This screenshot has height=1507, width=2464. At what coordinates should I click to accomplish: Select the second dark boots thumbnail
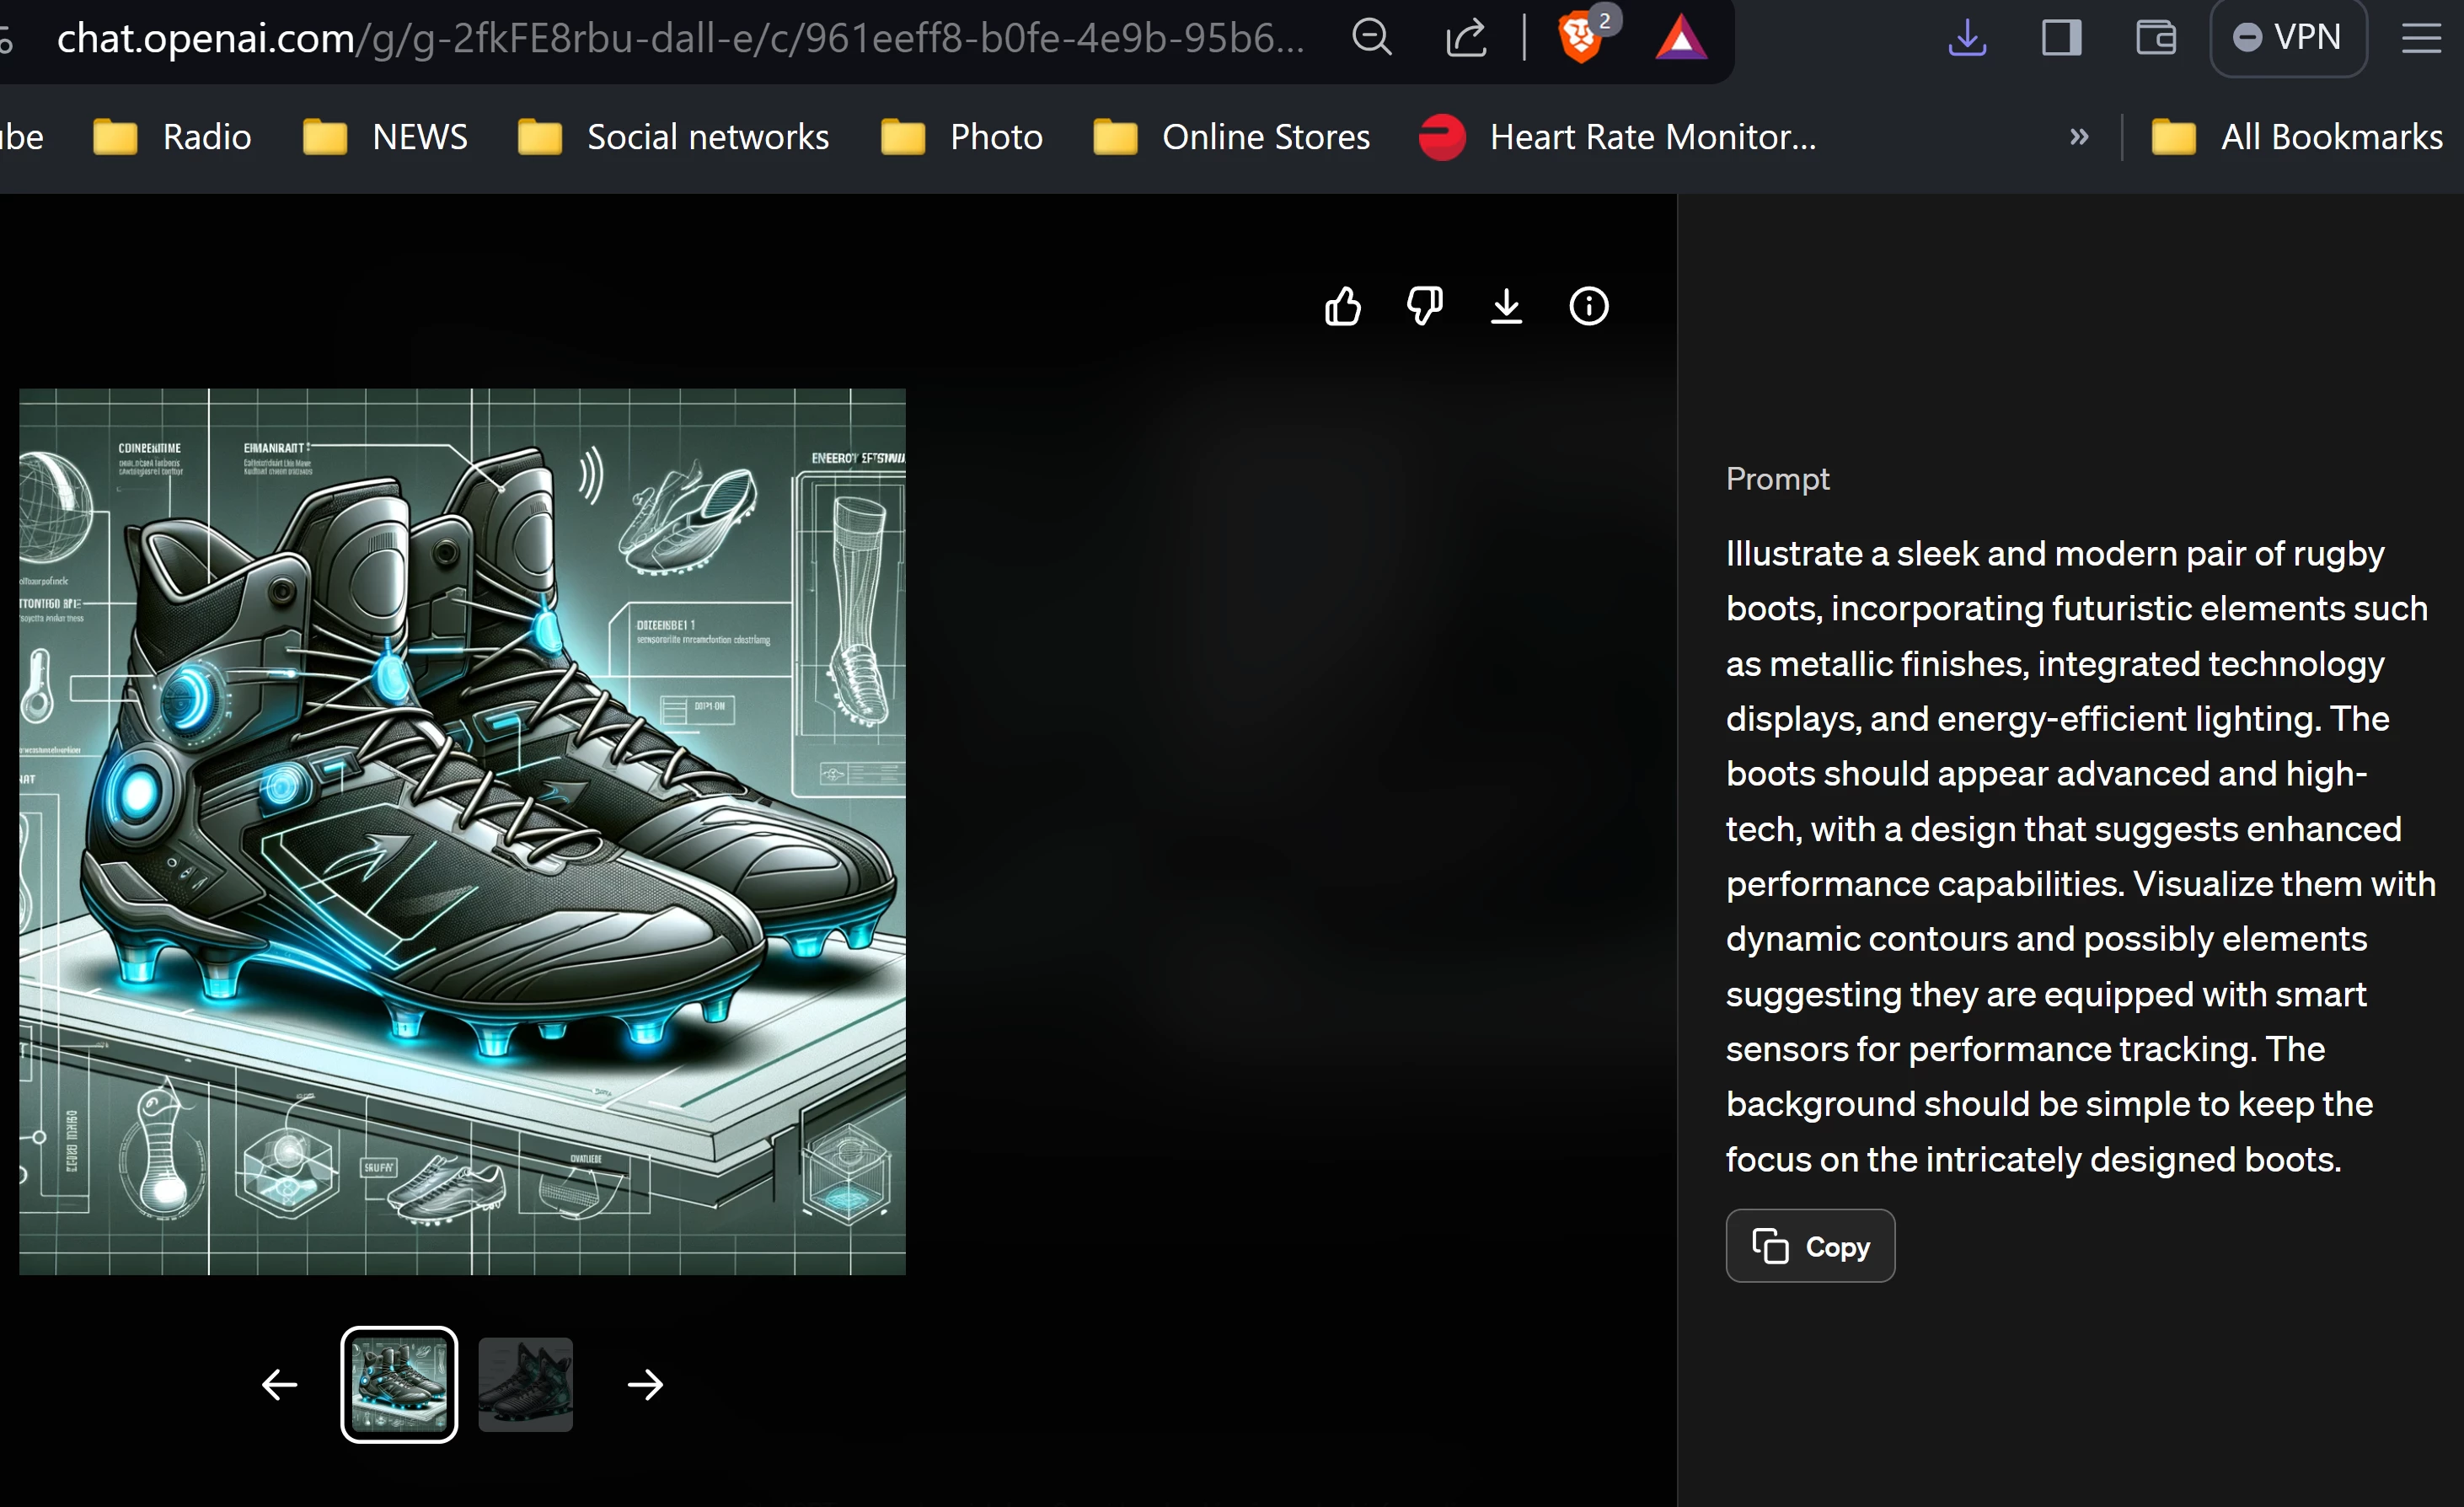coord(525,1384)
